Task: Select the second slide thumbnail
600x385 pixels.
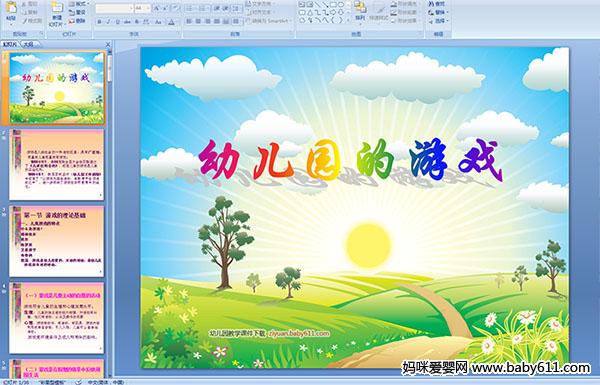Action: click(57, 165)
